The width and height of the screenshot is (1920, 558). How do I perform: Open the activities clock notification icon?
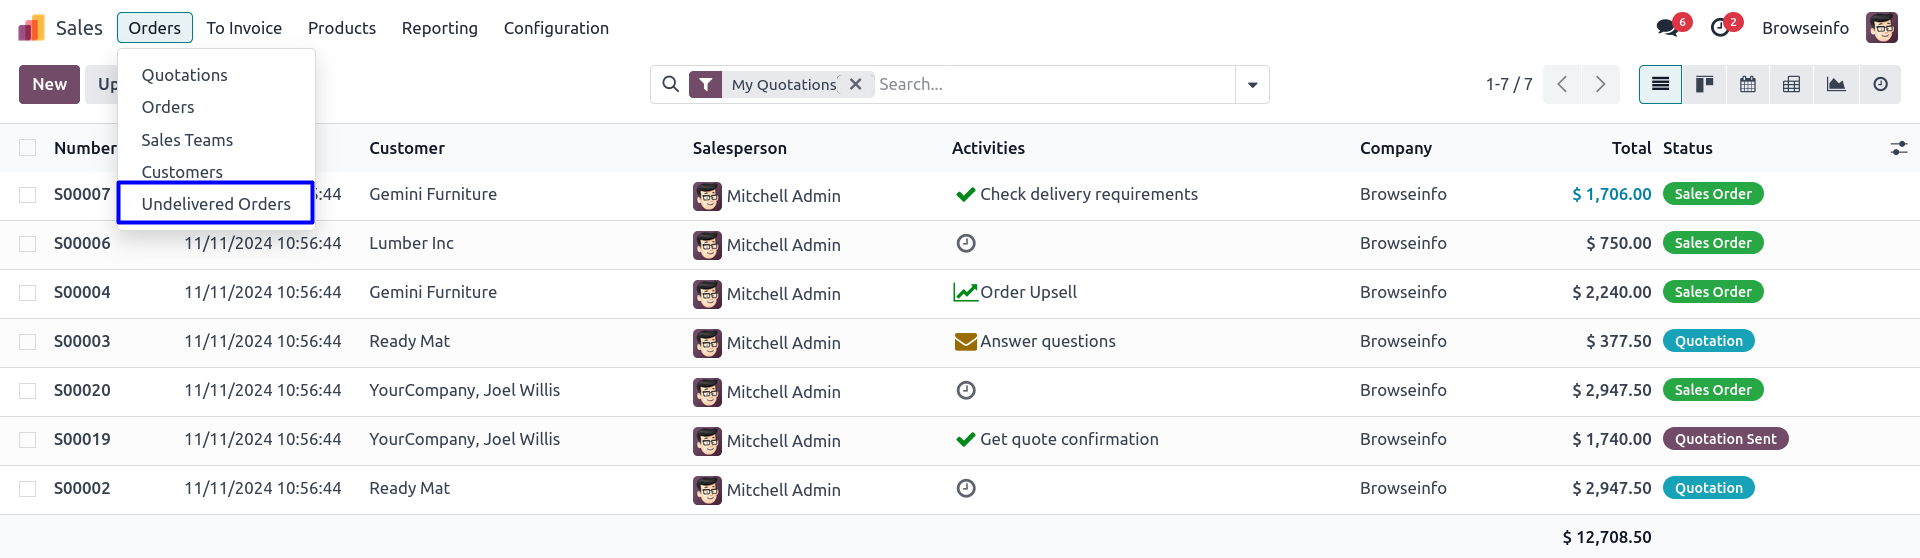coord(1720,28)
